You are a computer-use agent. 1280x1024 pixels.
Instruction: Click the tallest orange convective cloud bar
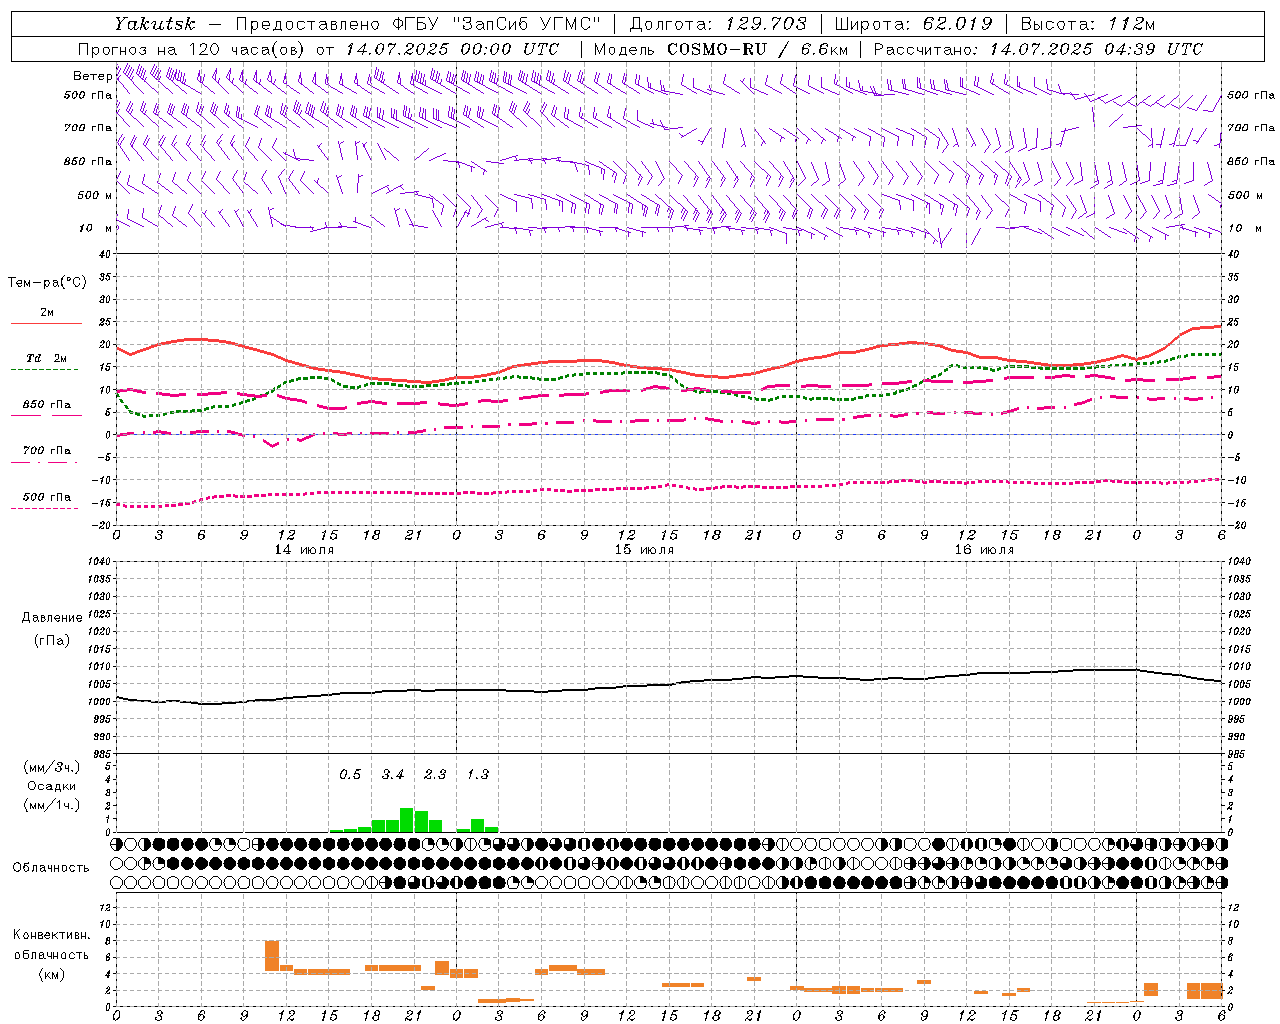[272, 955]
